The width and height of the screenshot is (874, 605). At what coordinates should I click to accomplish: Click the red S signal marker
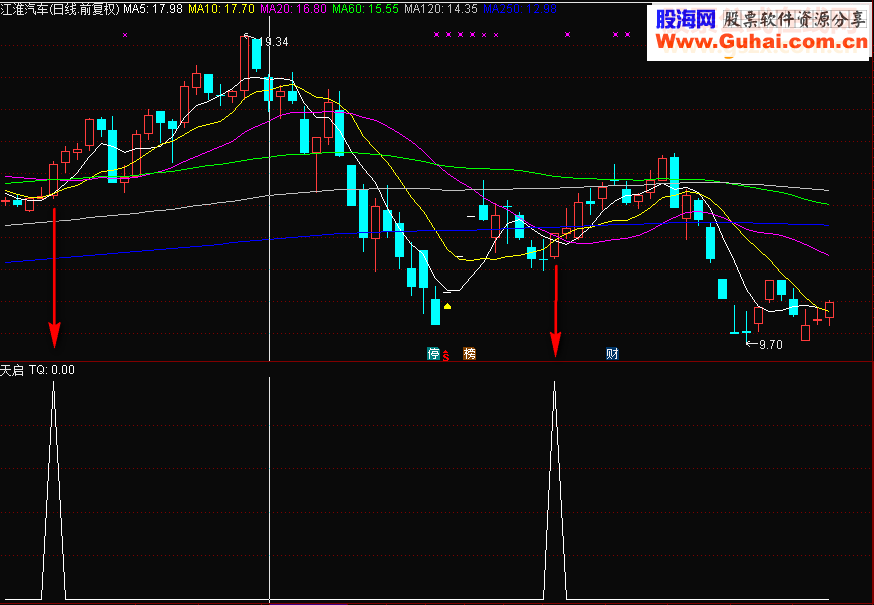(446, 355)
